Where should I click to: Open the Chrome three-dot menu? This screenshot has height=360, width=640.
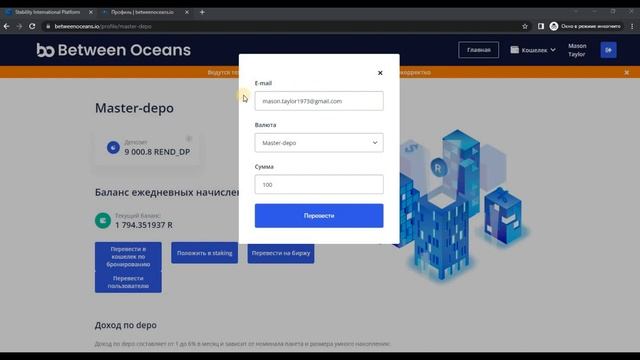point(632,26)
